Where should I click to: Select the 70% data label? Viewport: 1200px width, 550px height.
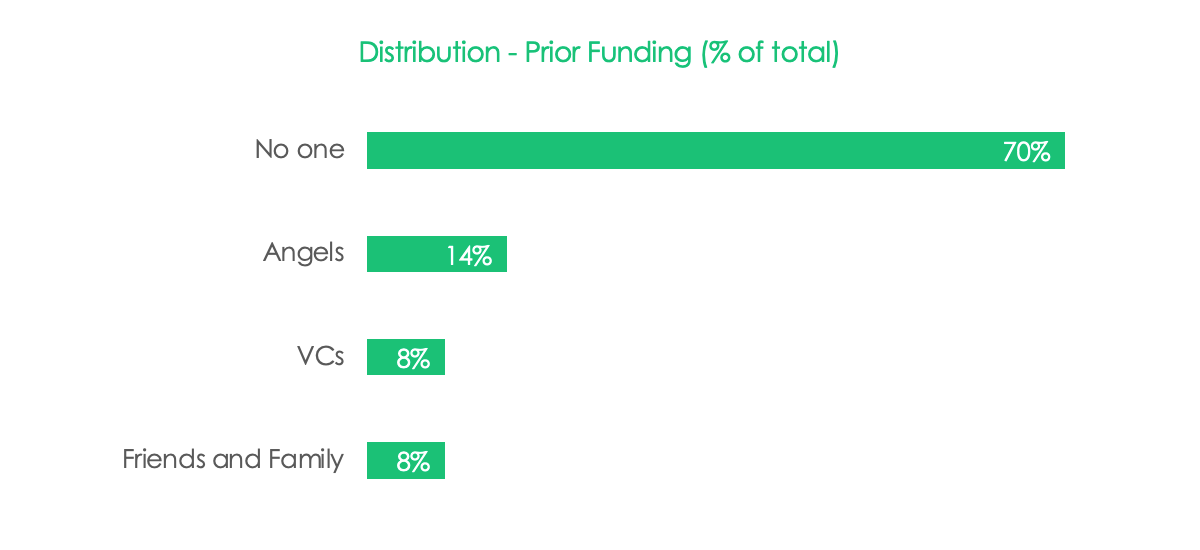(x=1026, y=152)
